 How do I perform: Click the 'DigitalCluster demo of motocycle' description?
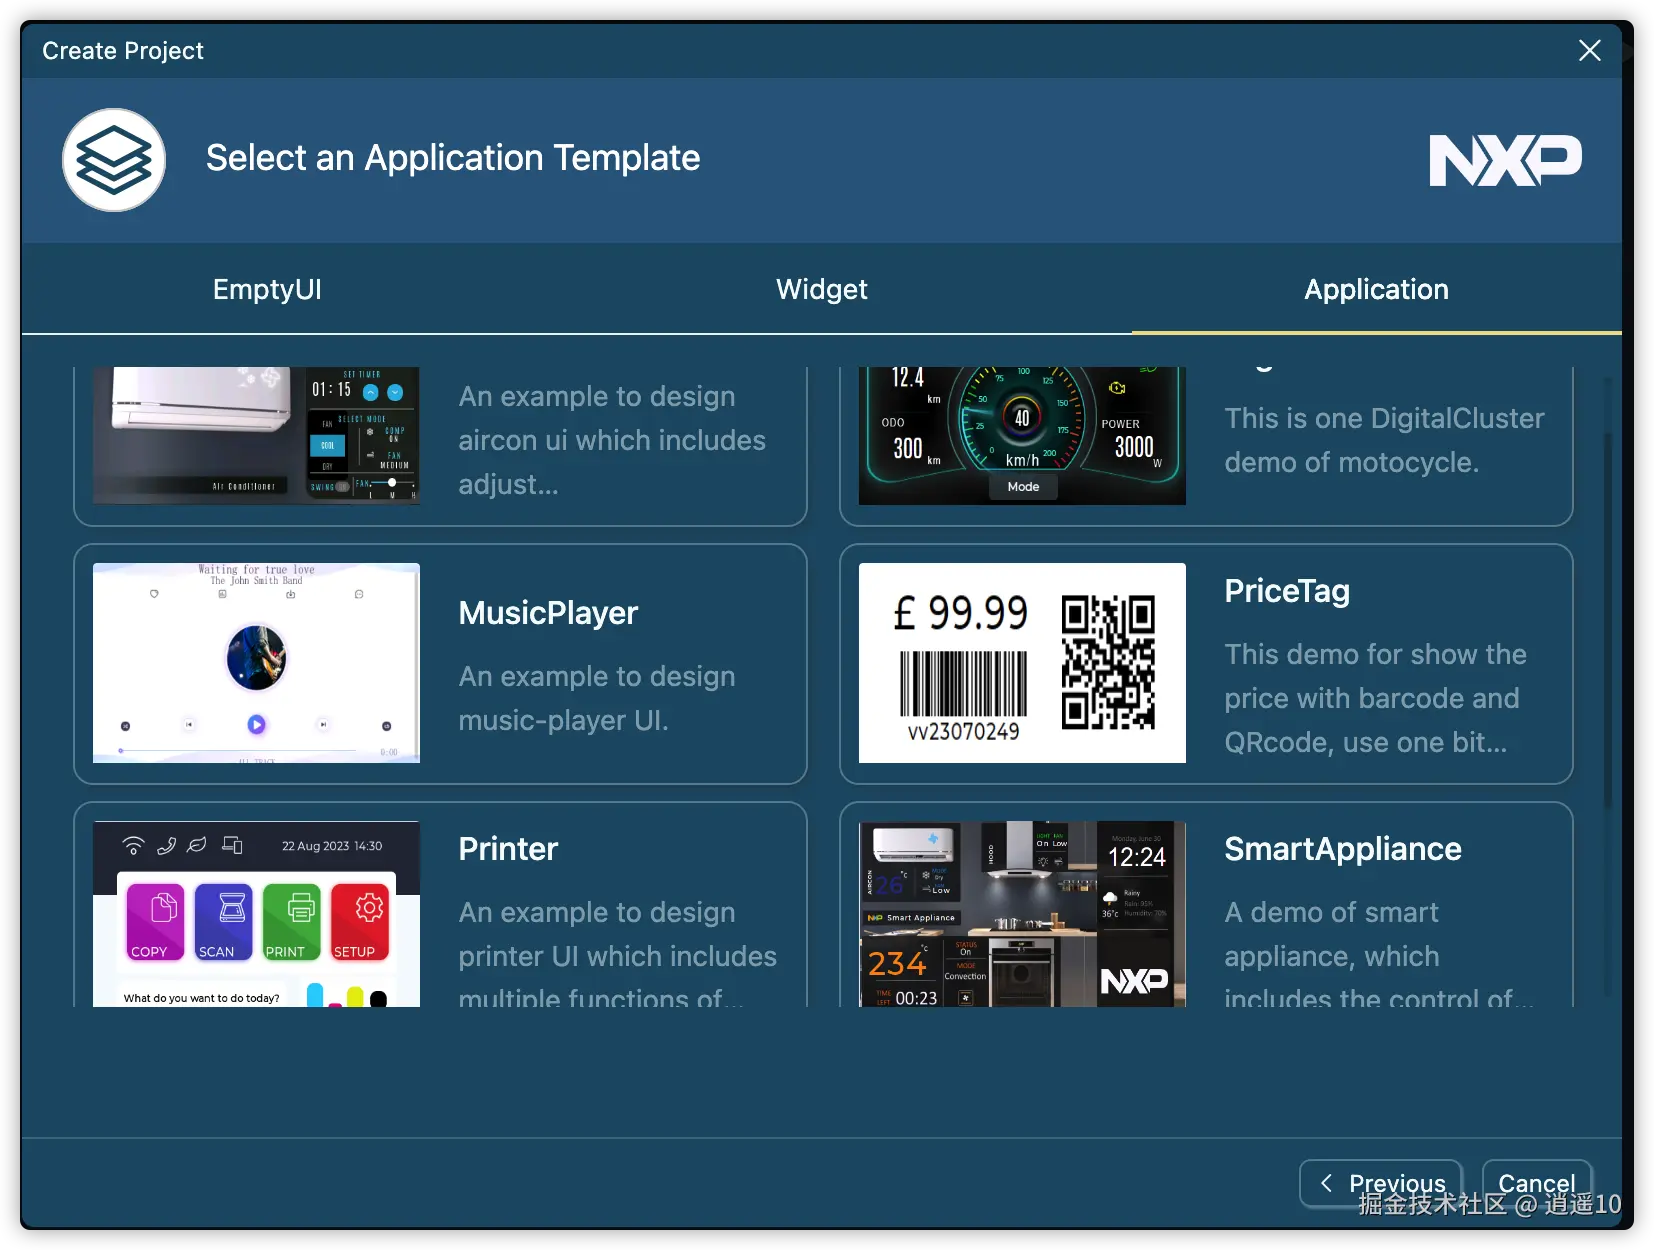1385,440
